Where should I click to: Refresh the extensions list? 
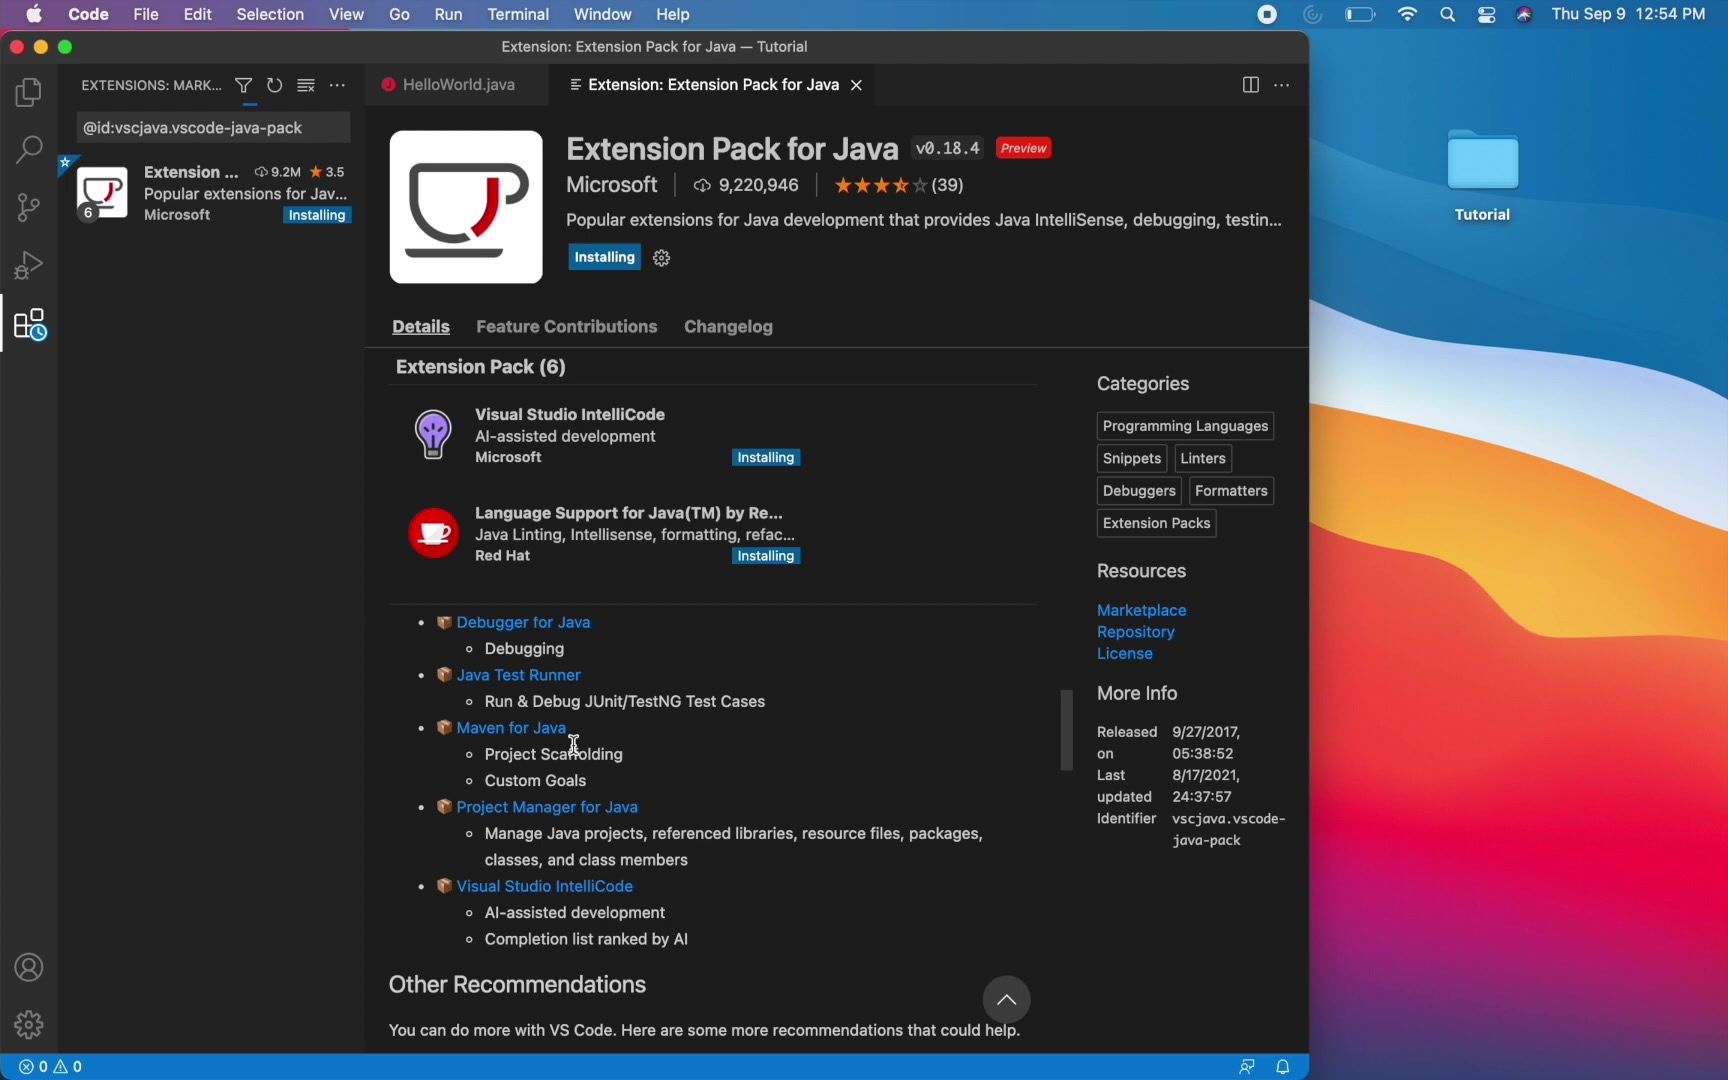[x=274, y=85]
